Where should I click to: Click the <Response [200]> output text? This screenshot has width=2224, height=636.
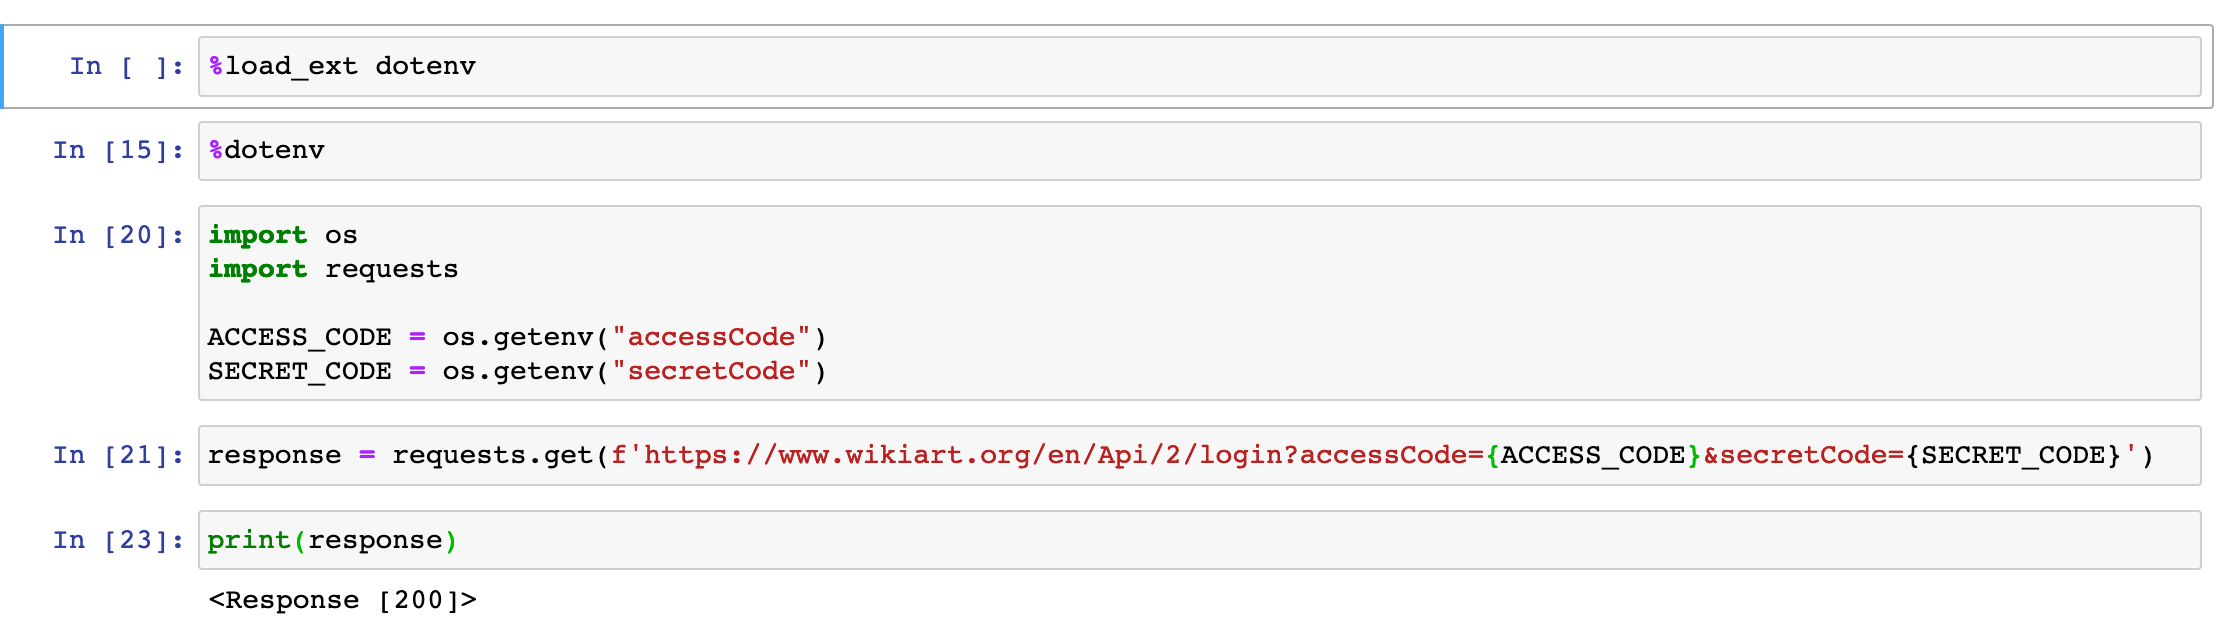click(x=342, y=600)
